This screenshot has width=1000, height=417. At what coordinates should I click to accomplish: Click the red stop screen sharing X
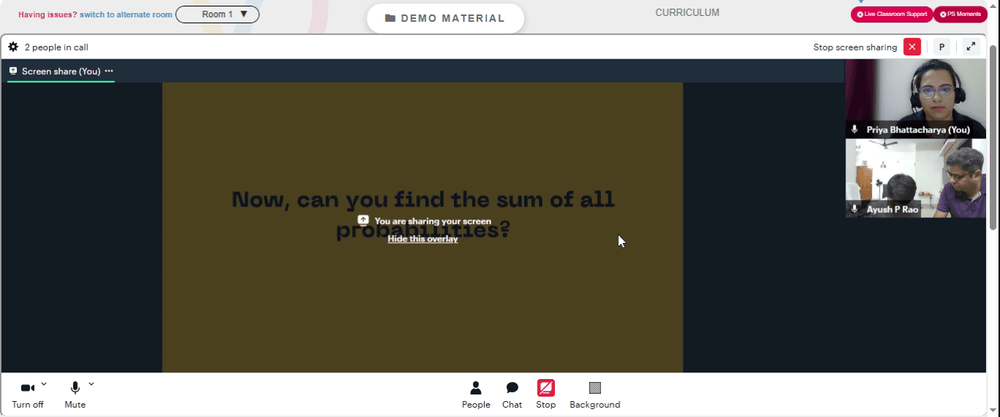click(x=912, y=47)
